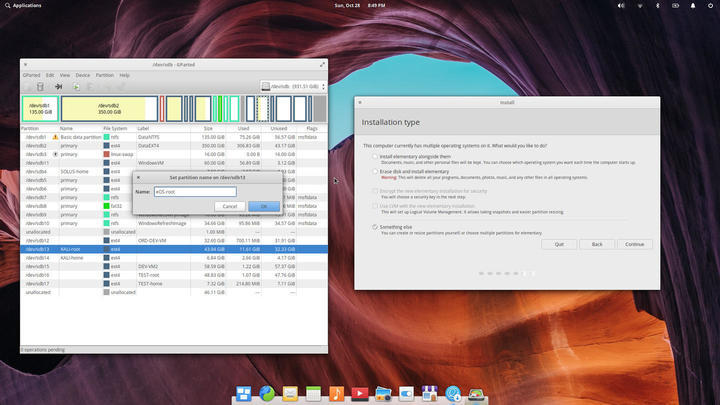This screenshot has width=720, height=405.
Task: Open the sound volume indicator in top panel
Action: pyautogui.click(x=621, y=6)
